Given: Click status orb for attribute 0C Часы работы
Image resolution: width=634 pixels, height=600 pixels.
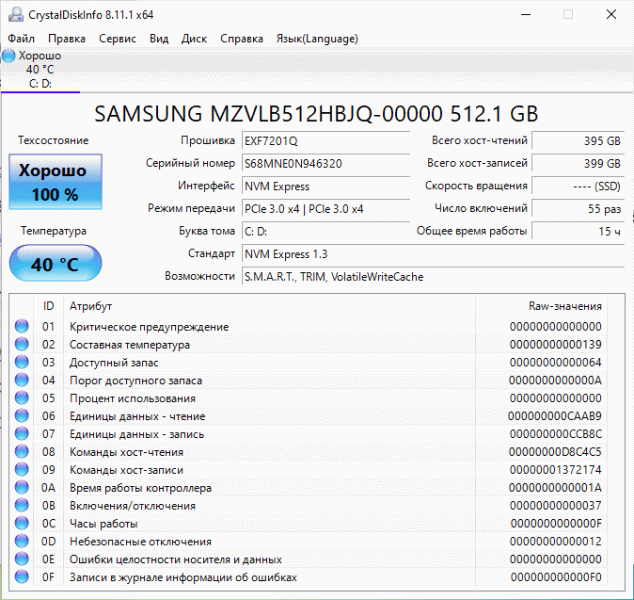Looking at the screenshot, I should click(21, 523).
